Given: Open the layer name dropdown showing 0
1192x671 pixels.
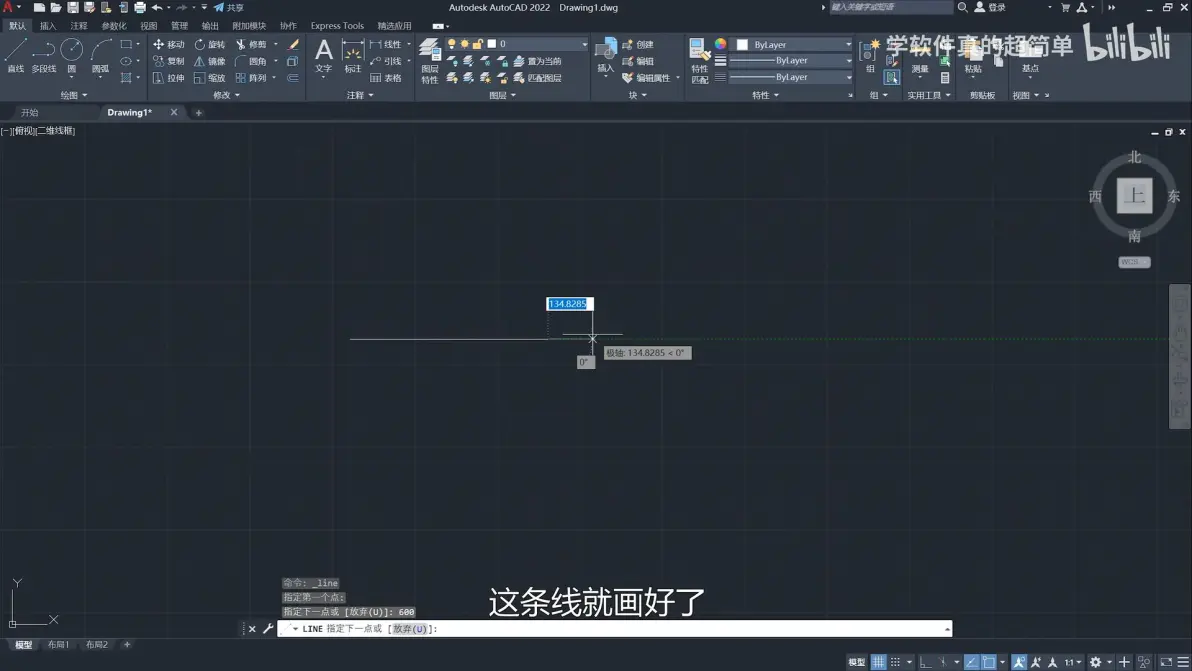Looking at the screenshot, I should click(540, 44).
